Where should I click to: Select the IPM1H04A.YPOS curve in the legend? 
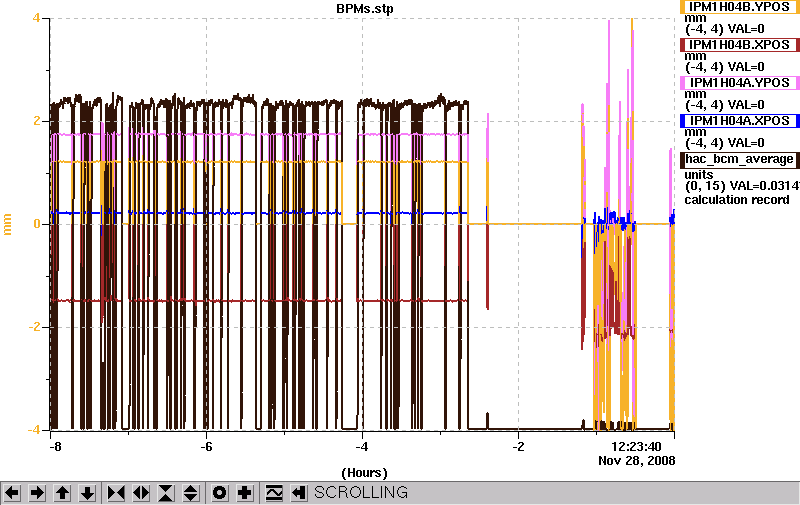click(739, 83)
